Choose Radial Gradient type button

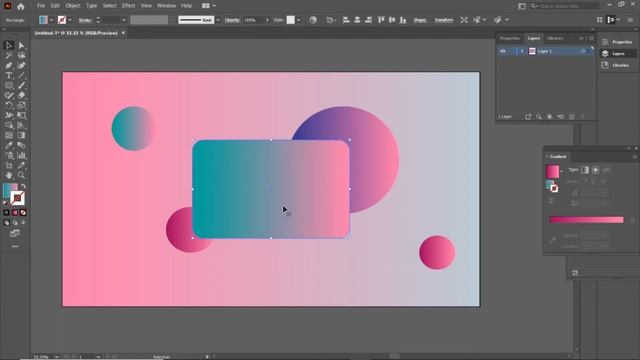[x=596, y=170]
